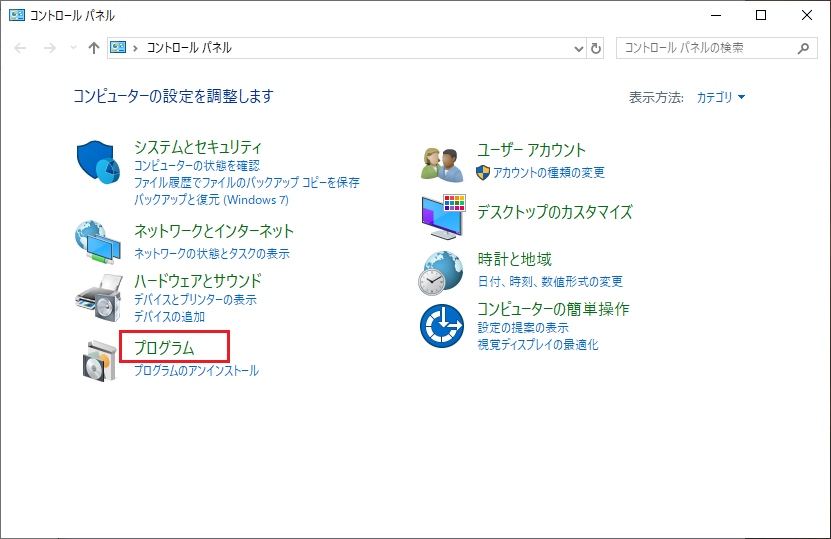Open ハードウェアとサウンド category
The width and height of the screenshot is (831, 539).
(198, 280)
